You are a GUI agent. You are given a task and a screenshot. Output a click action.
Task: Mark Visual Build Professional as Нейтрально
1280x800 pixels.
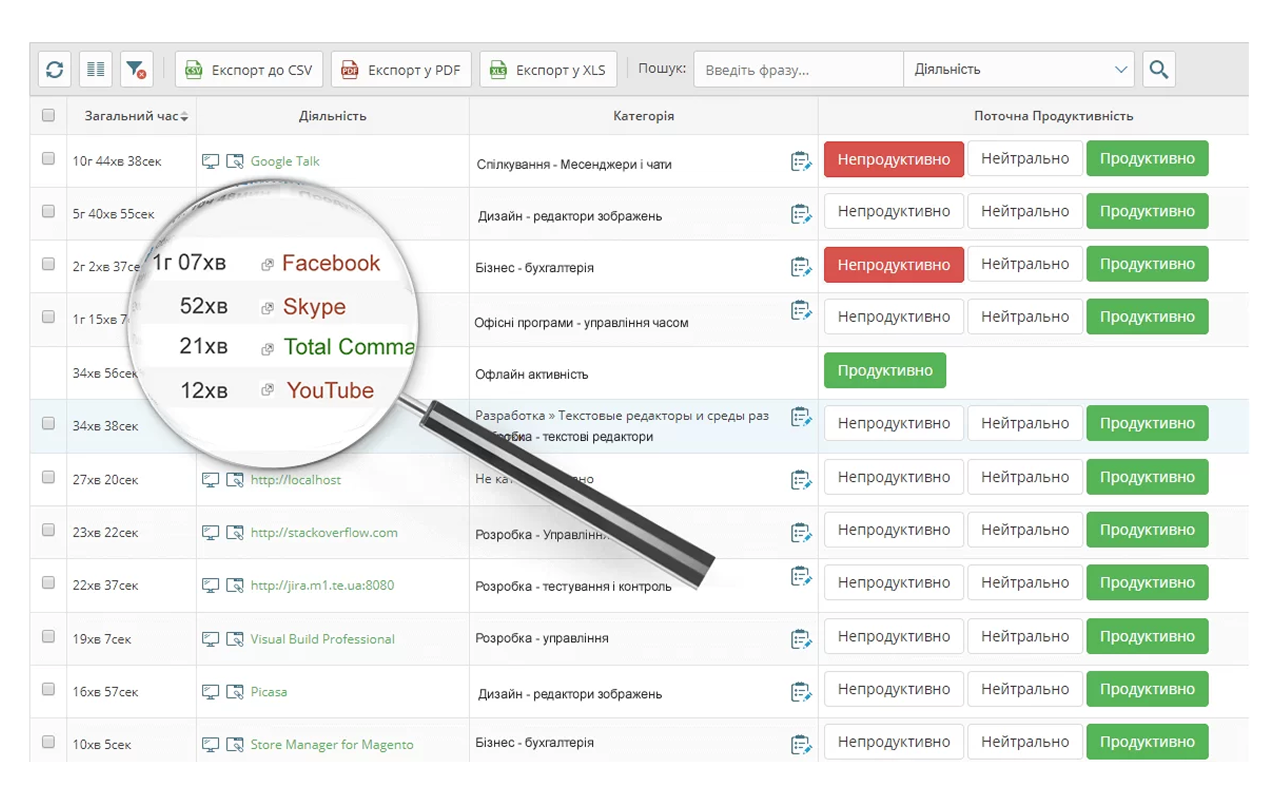[x=1025, y=636]
